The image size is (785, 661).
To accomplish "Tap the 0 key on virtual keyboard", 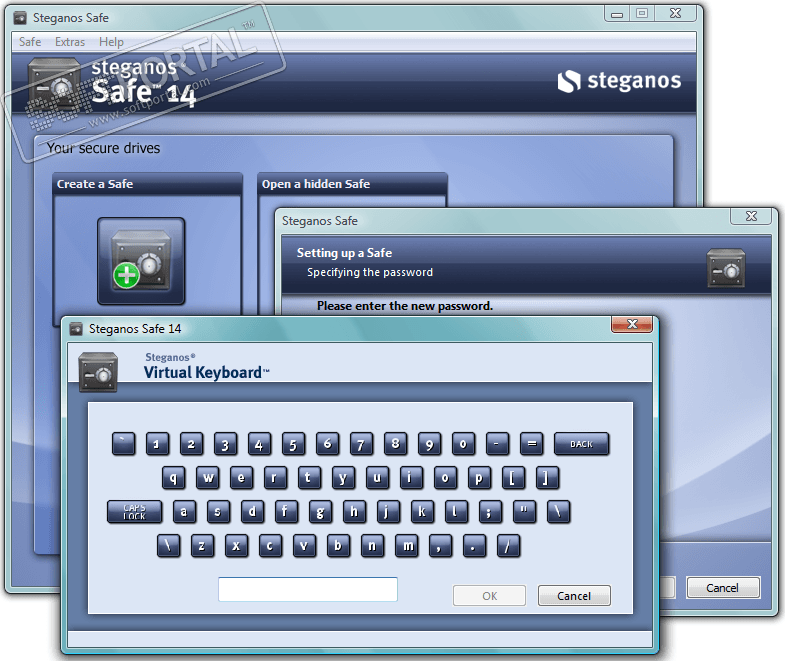I will 464,444.
